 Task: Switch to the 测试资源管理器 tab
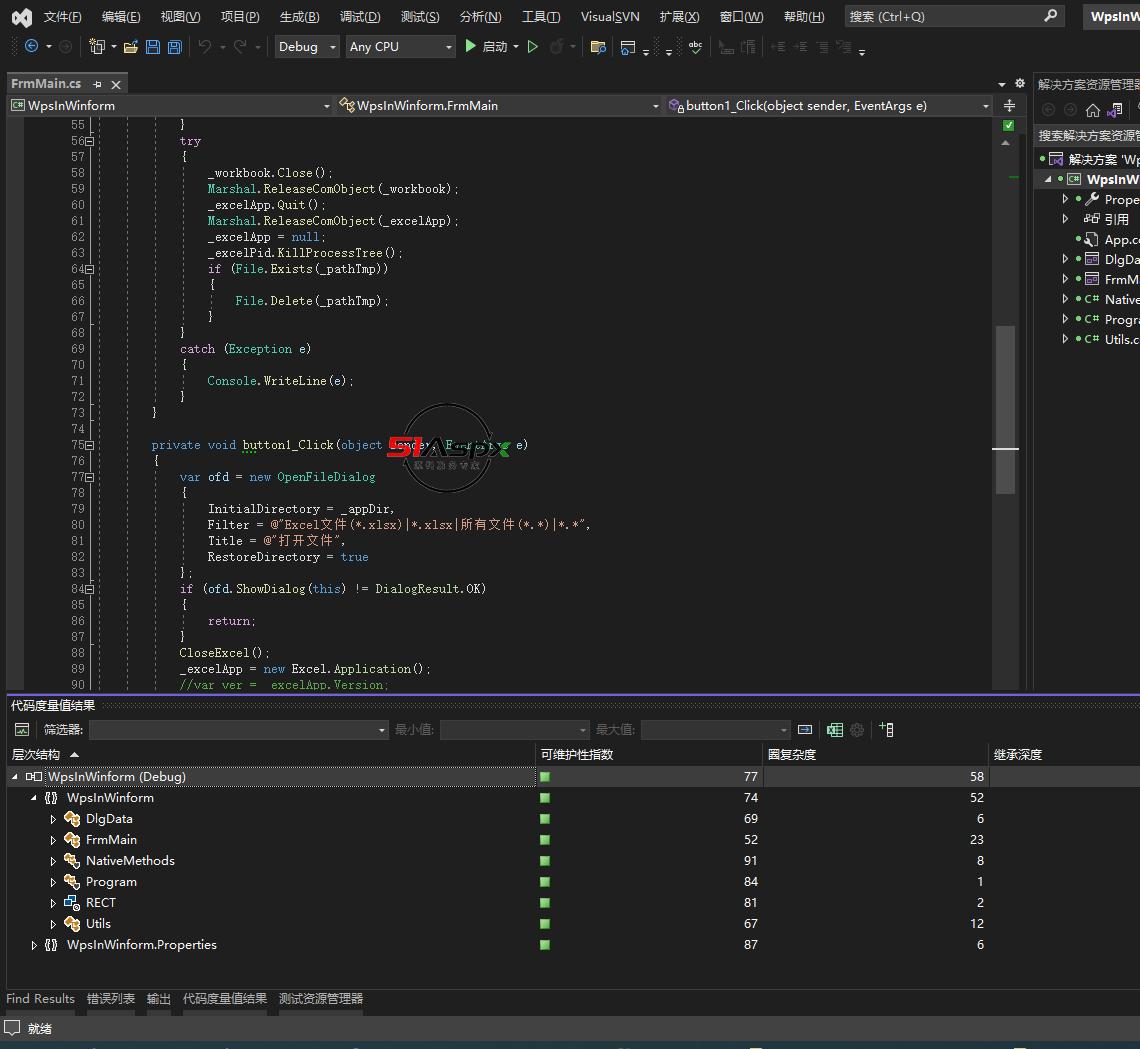[321, 999]
